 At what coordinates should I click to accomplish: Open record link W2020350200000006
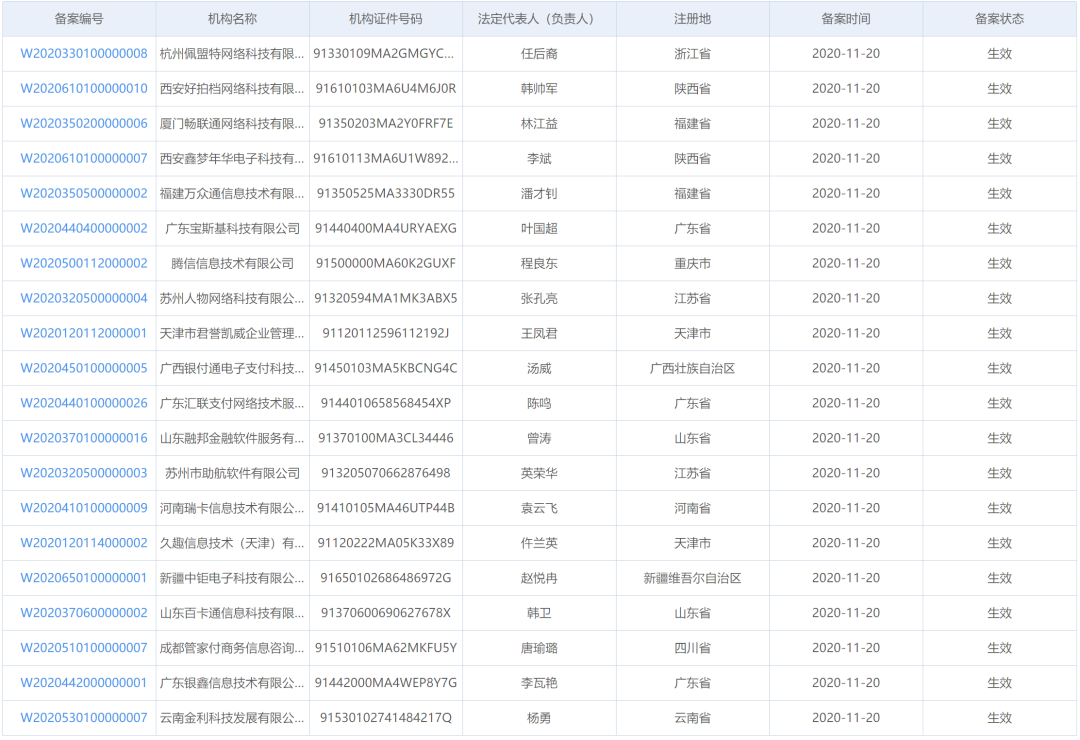click(x=84, y=124)
